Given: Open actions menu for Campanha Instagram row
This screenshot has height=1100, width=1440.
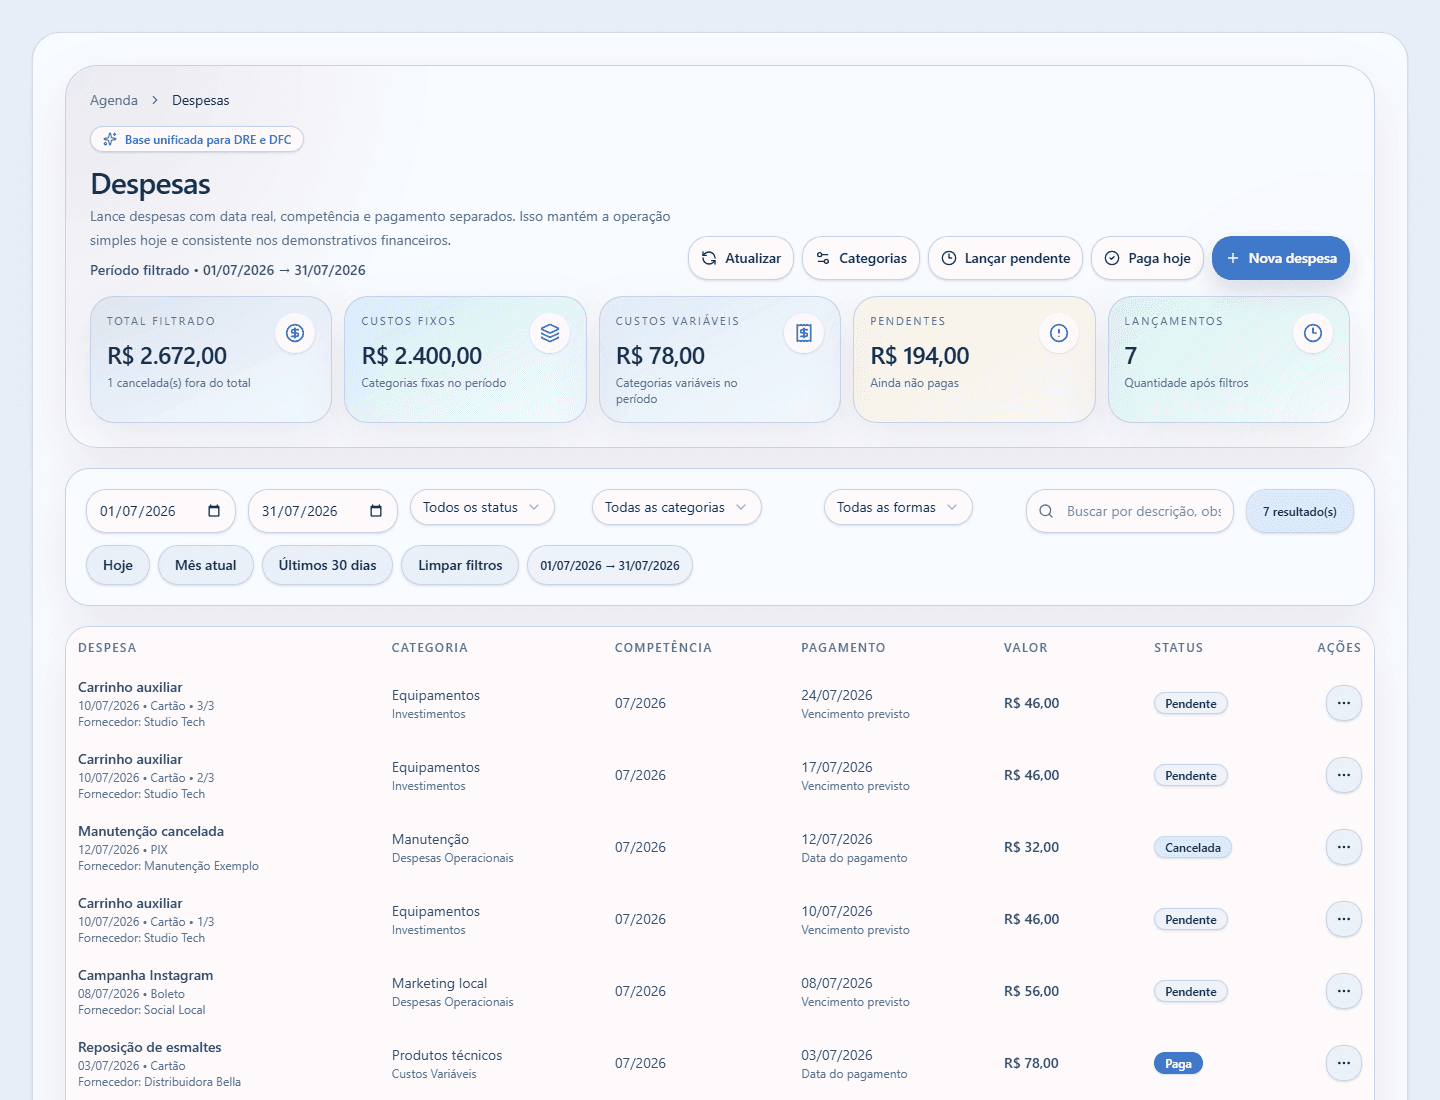Looking at the screenshot, I should click(x=1344, y=991).
